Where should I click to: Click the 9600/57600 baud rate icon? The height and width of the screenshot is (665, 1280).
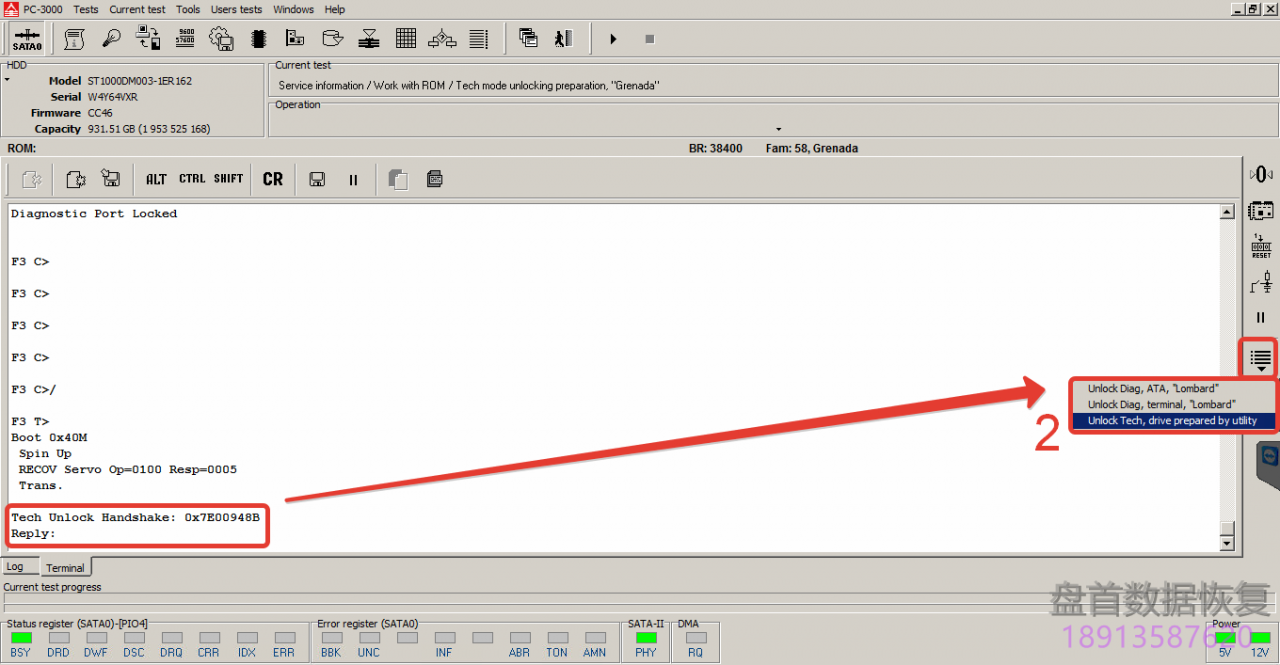pyautogui.click(x=185, y=39)
